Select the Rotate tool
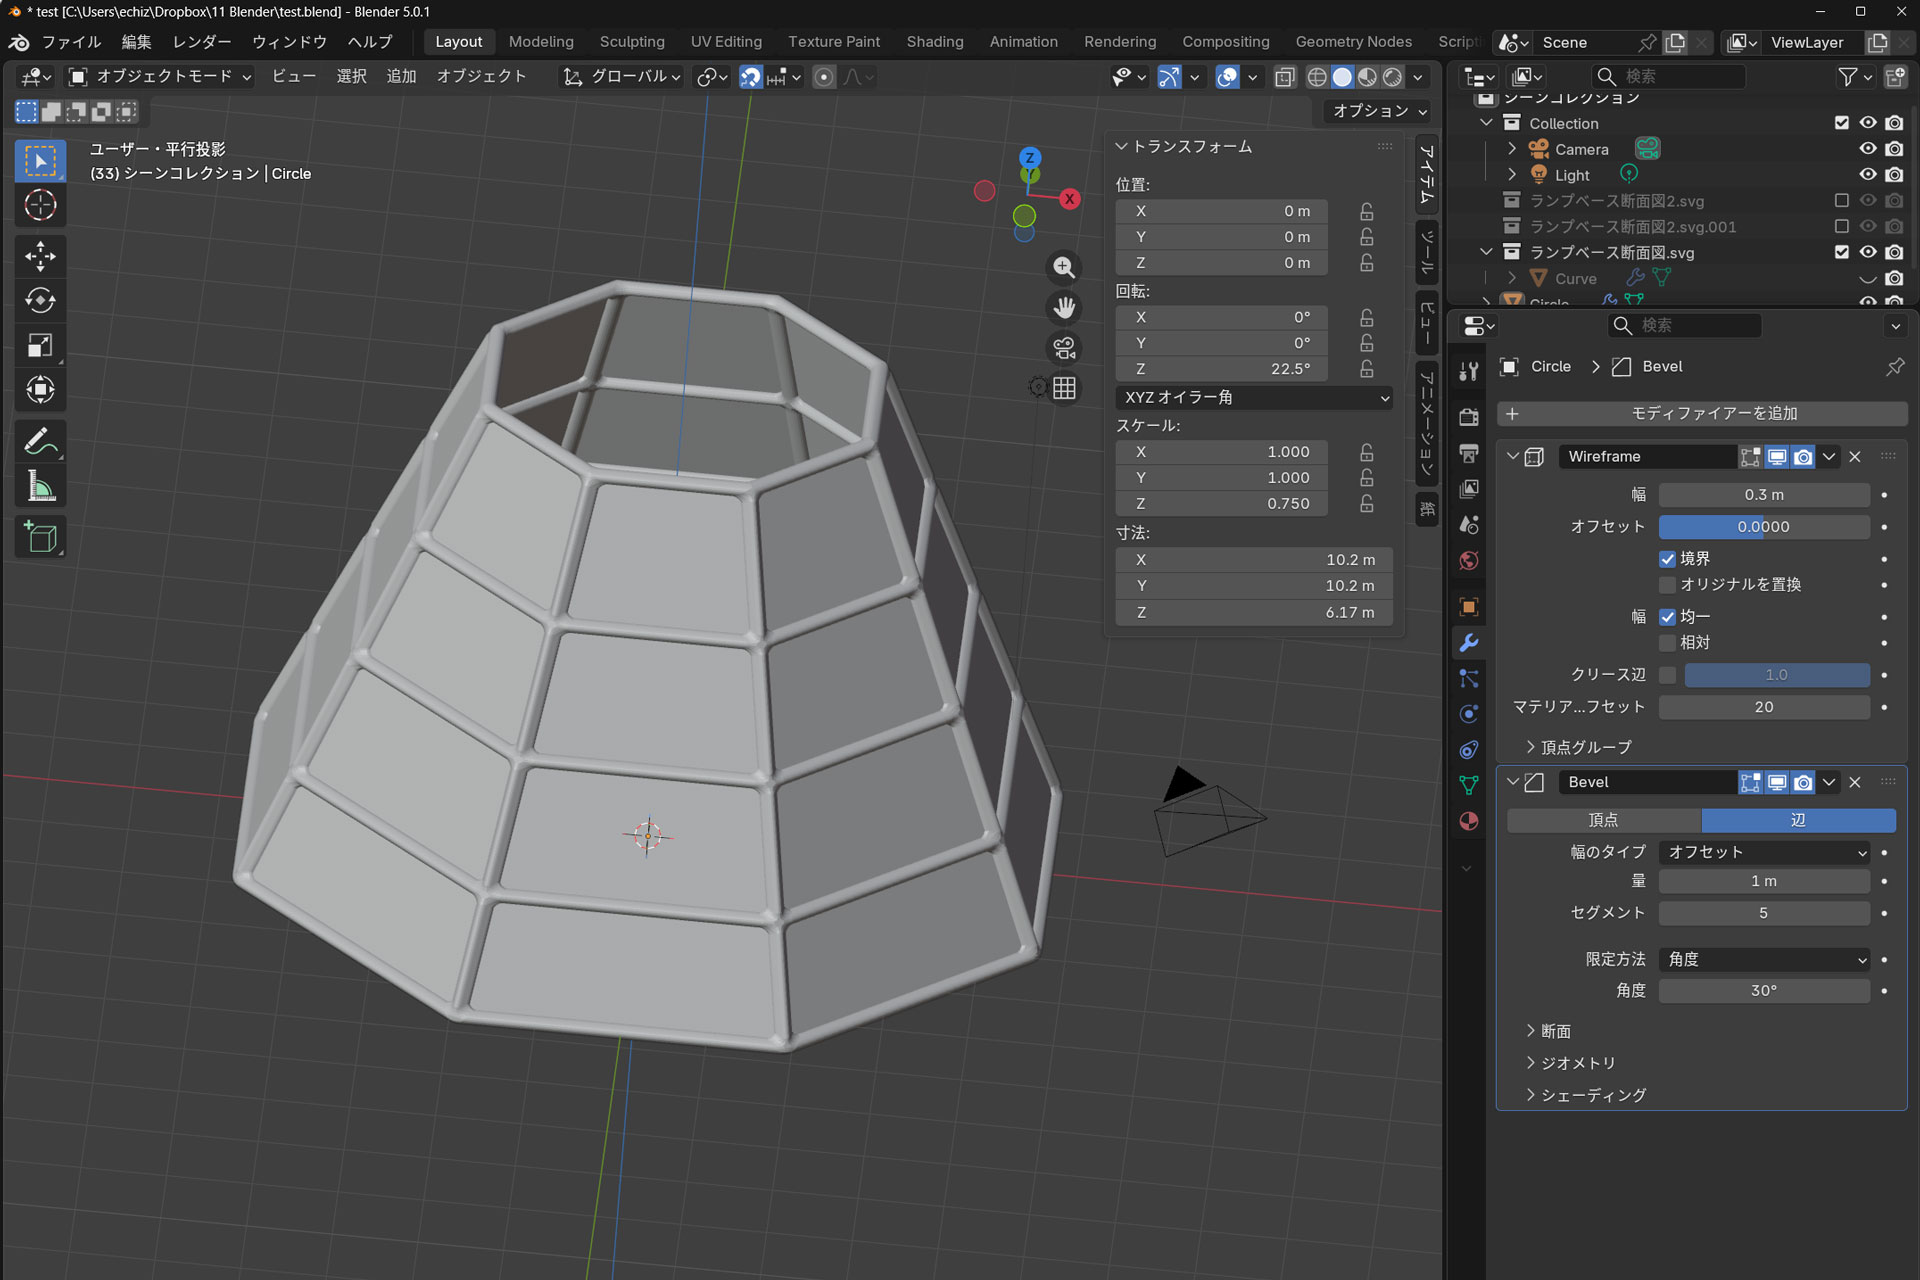 click(40, 300)
